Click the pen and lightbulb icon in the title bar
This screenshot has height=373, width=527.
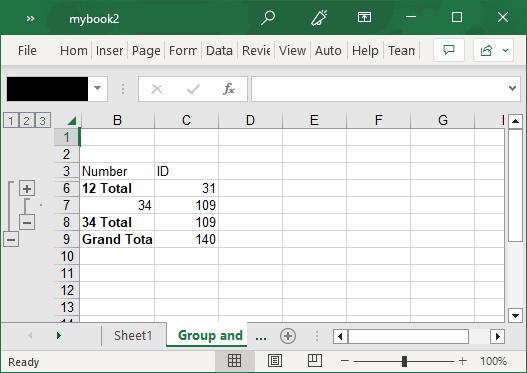pos(319,17)
